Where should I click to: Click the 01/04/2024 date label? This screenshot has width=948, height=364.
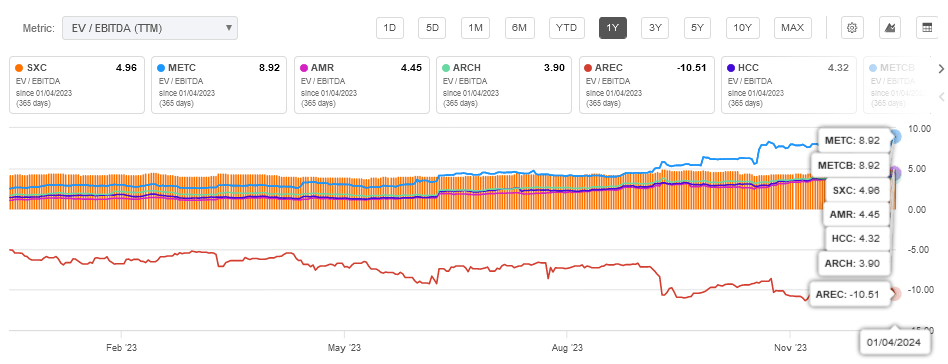894,342
